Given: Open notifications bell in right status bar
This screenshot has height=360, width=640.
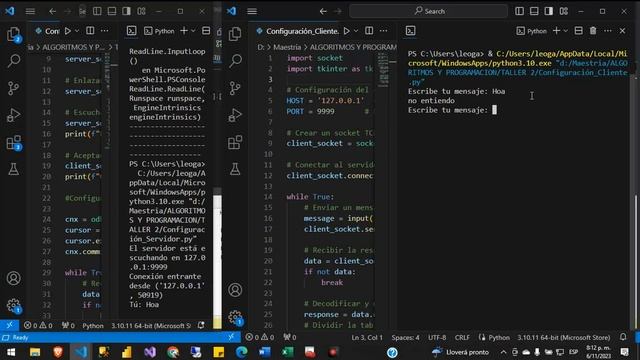Looking at the screenshot, I should [x=623, y=337].
